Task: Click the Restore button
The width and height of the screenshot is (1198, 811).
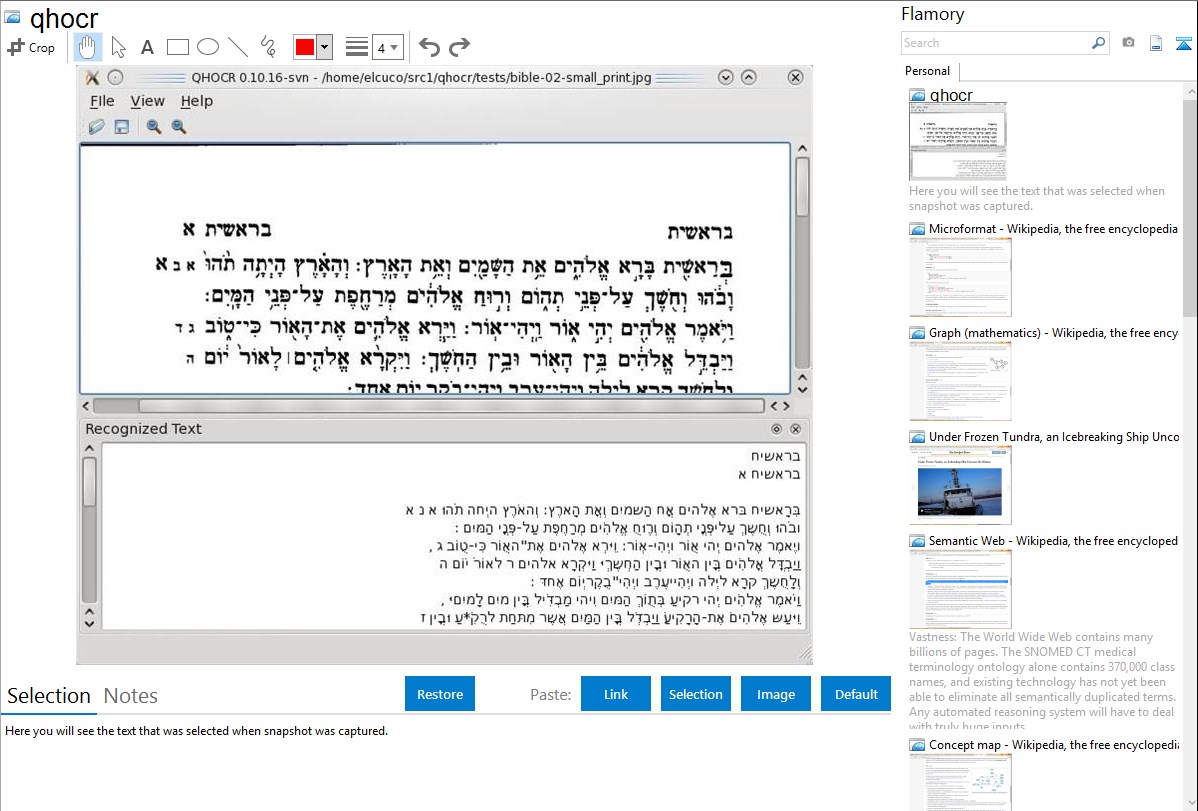Action: [x=440, y=694]
